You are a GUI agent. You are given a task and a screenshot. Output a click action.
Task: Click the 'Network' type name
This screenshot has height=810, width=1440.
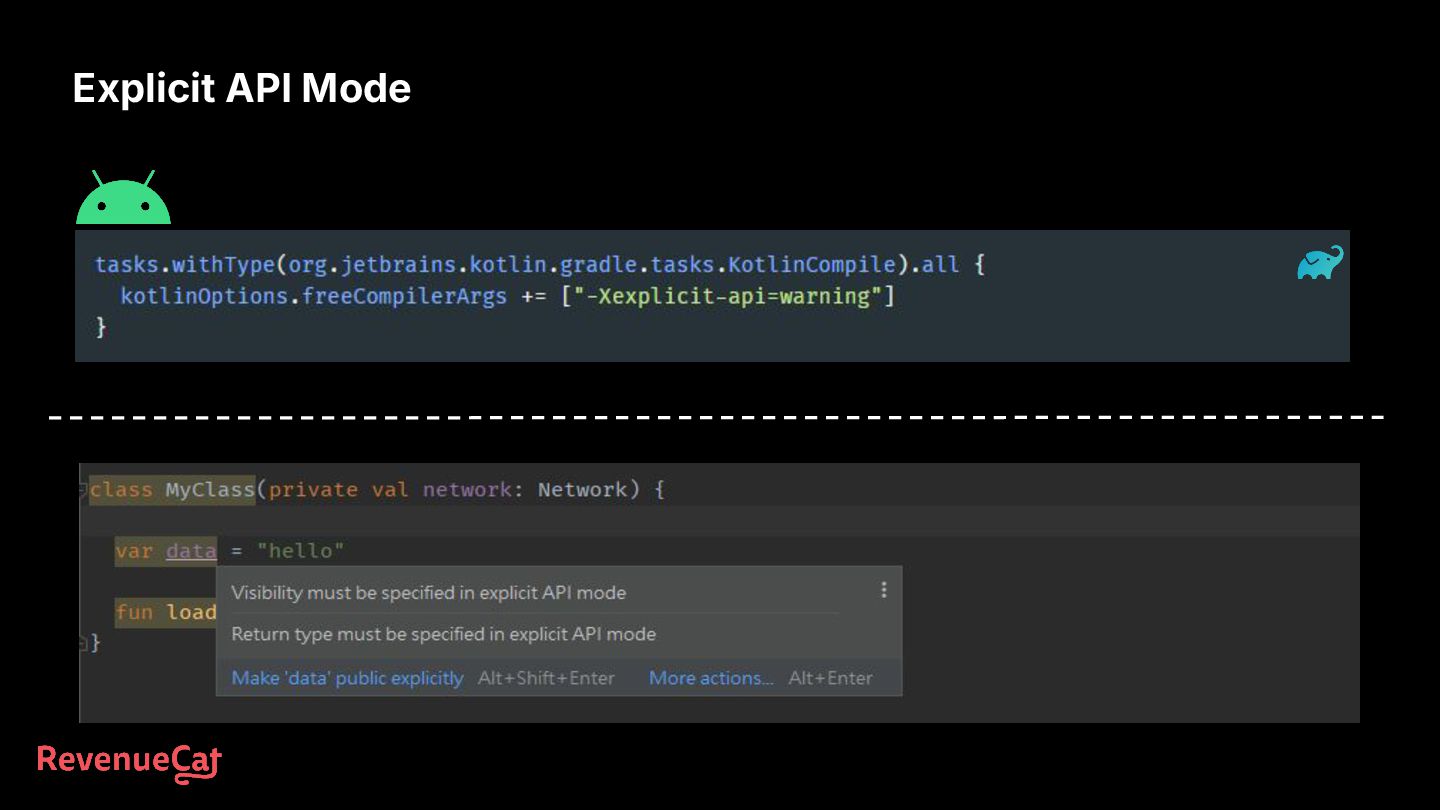pyautogui.click(x=582, y=490)
